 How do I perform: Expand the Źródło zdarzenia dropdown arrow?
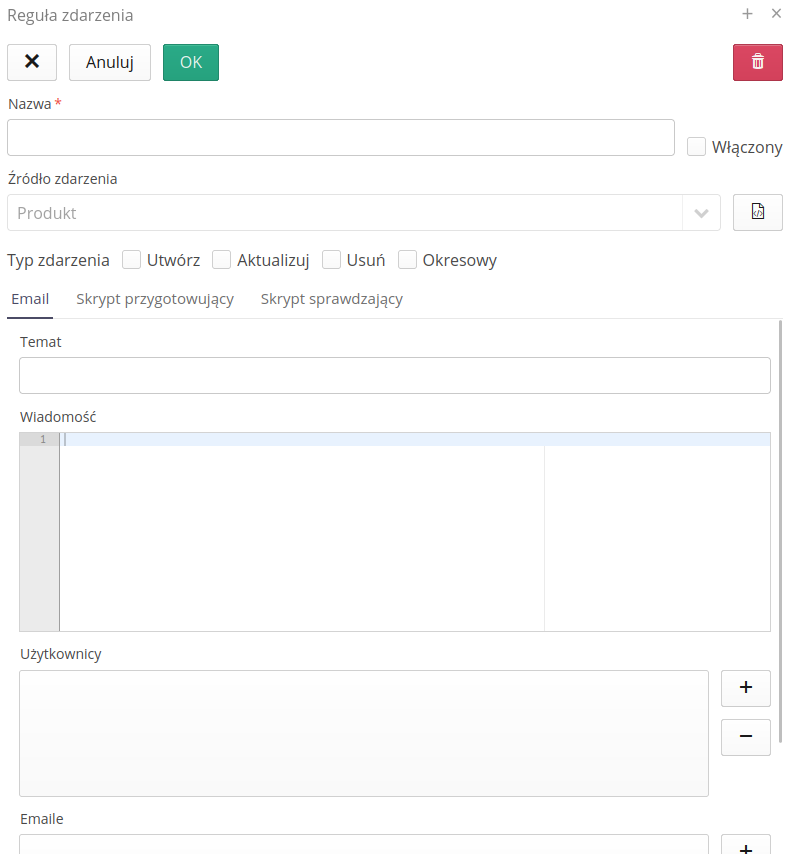[701, 213]
